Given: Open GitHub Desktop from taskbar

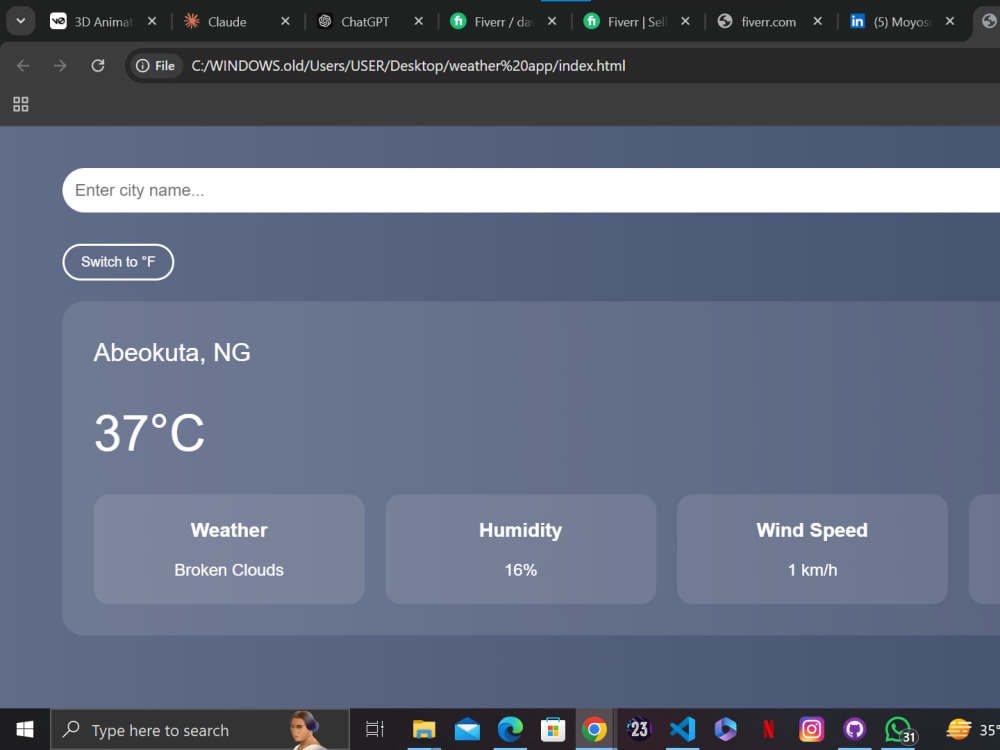Looking at the screenshot, I should (855, 729).
